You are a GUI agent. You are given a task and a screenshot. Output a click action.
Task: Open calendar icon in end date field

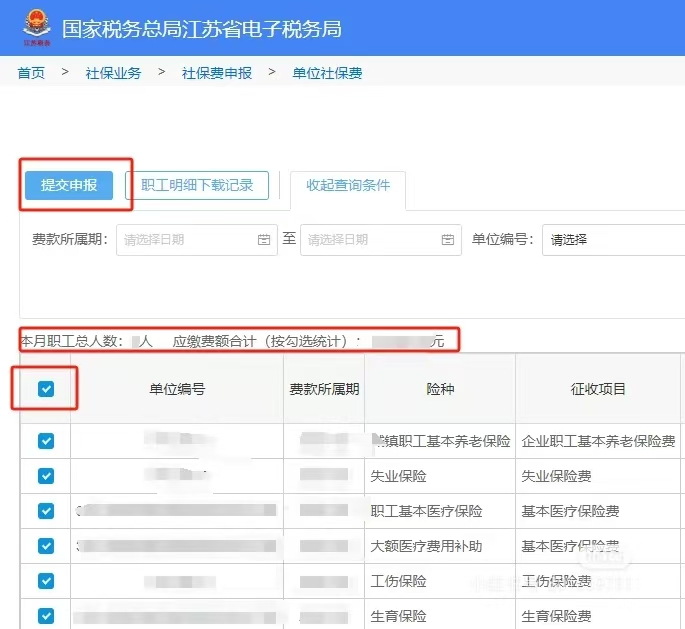coord(448,239)
